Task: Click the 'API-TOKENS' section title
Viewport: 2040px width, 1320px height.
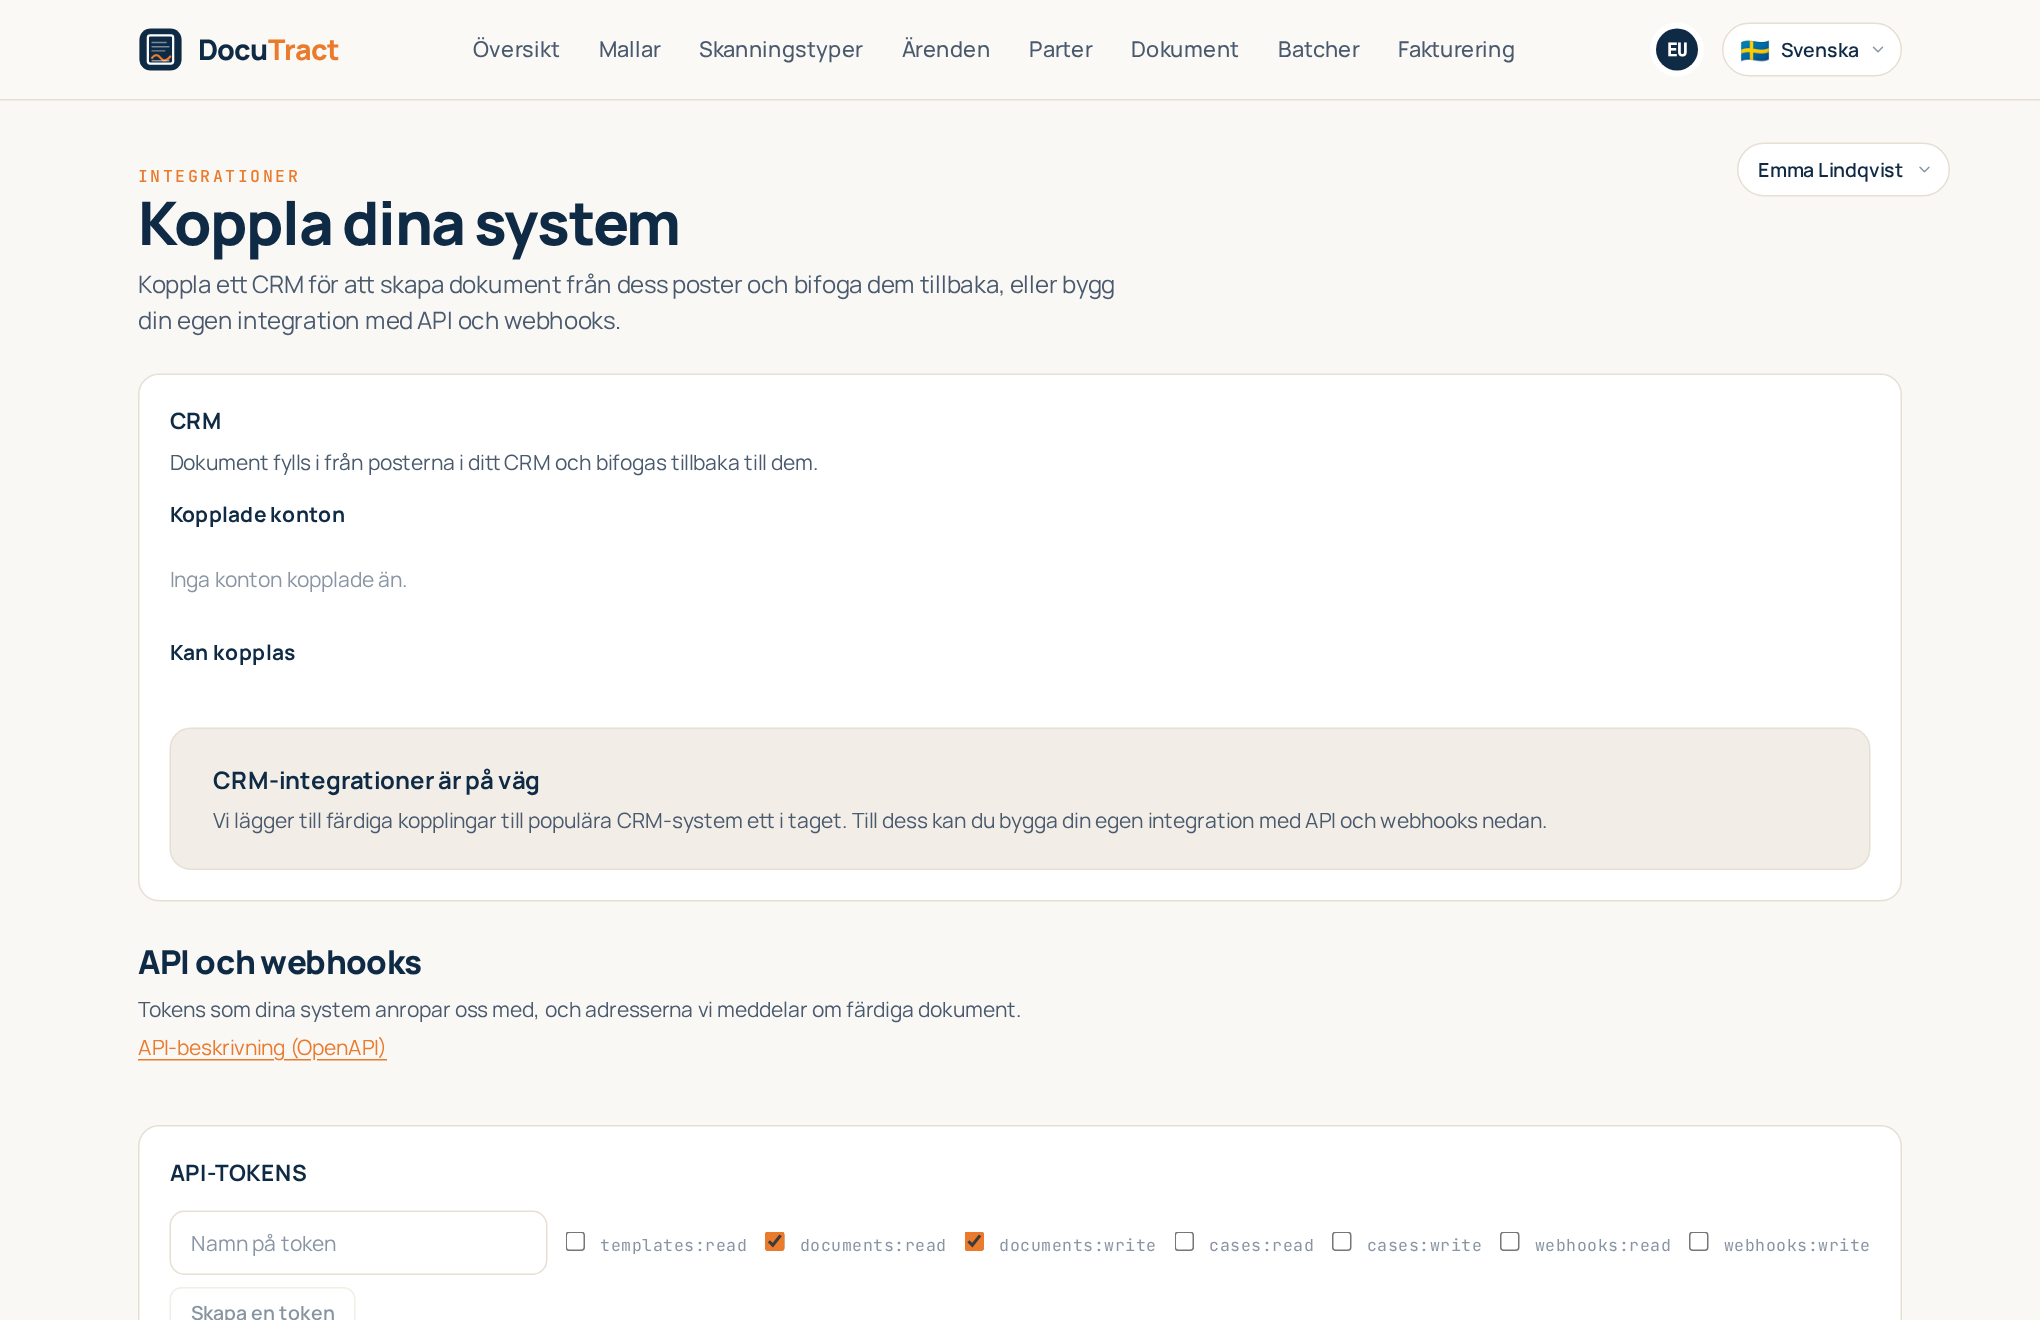Action: (x=238, y=1172)
